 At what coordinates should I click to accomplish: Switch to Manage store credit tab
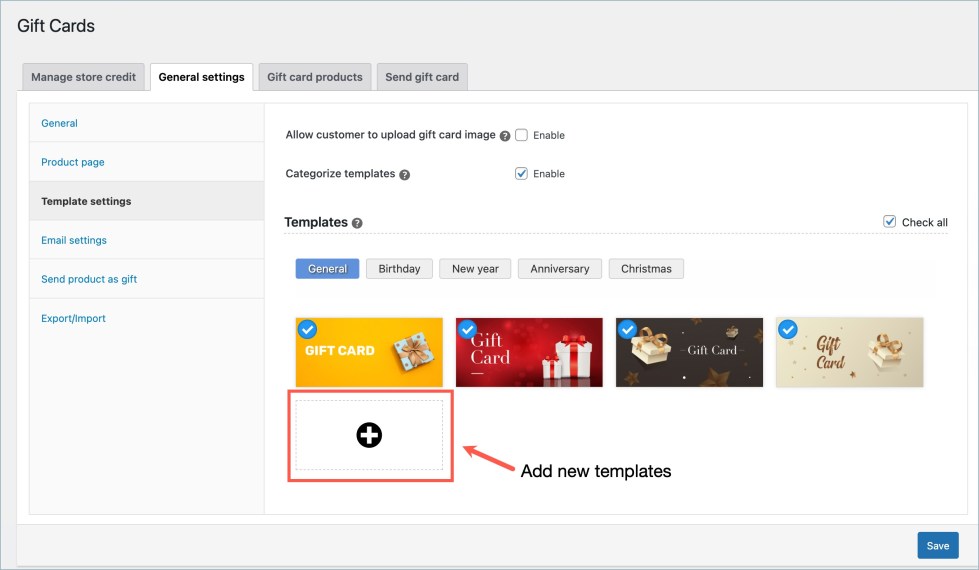[83, 77]
